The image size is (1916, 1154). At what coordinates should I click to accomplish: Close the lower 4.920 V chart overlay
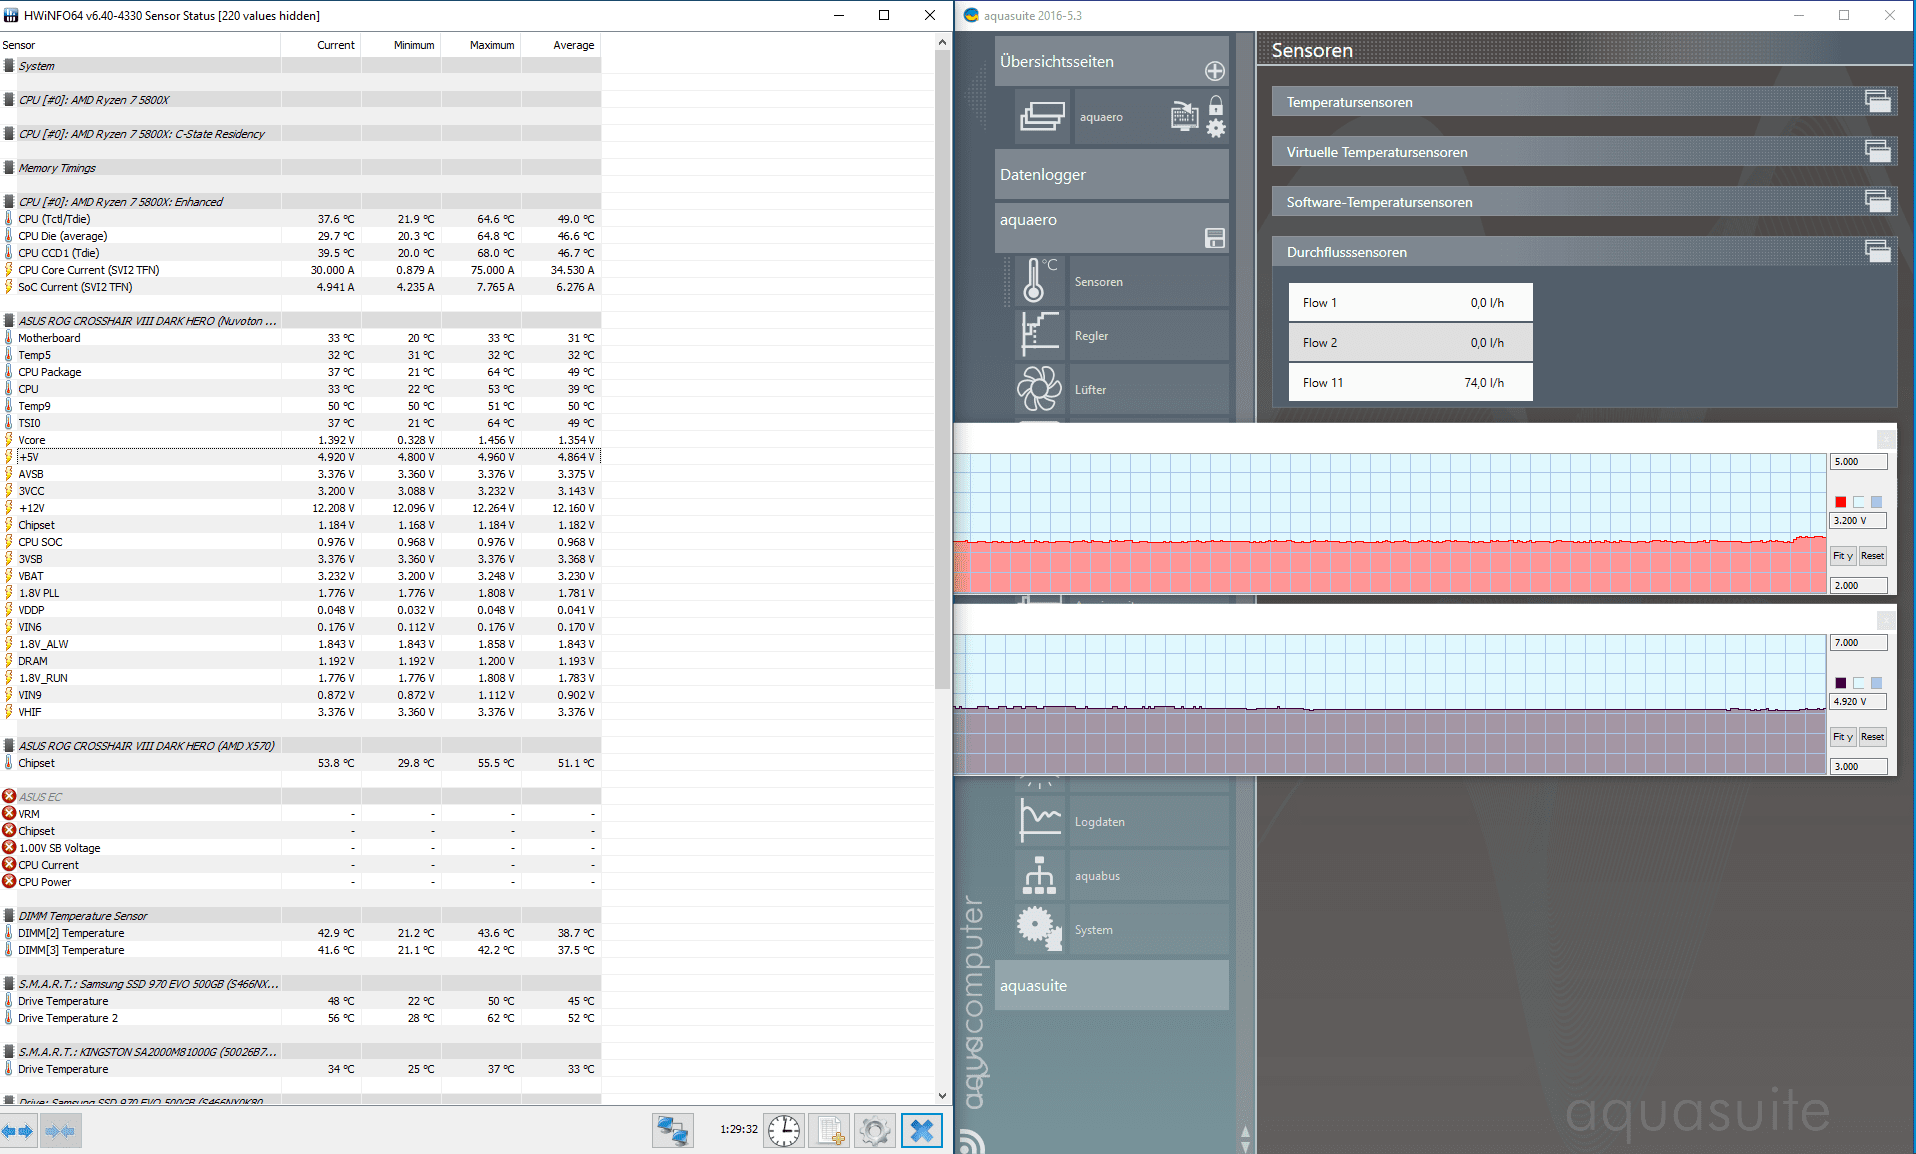[x=1886, y=620]
